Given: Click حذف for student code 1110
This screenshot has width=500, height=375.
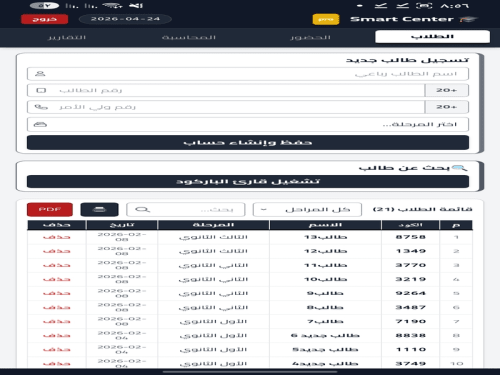Looking at the screenshot, I should pos(57,349).
